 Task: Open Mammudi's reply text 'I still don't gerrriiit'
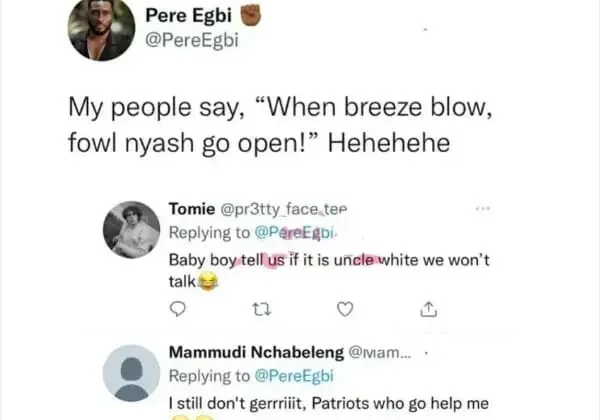328,403
